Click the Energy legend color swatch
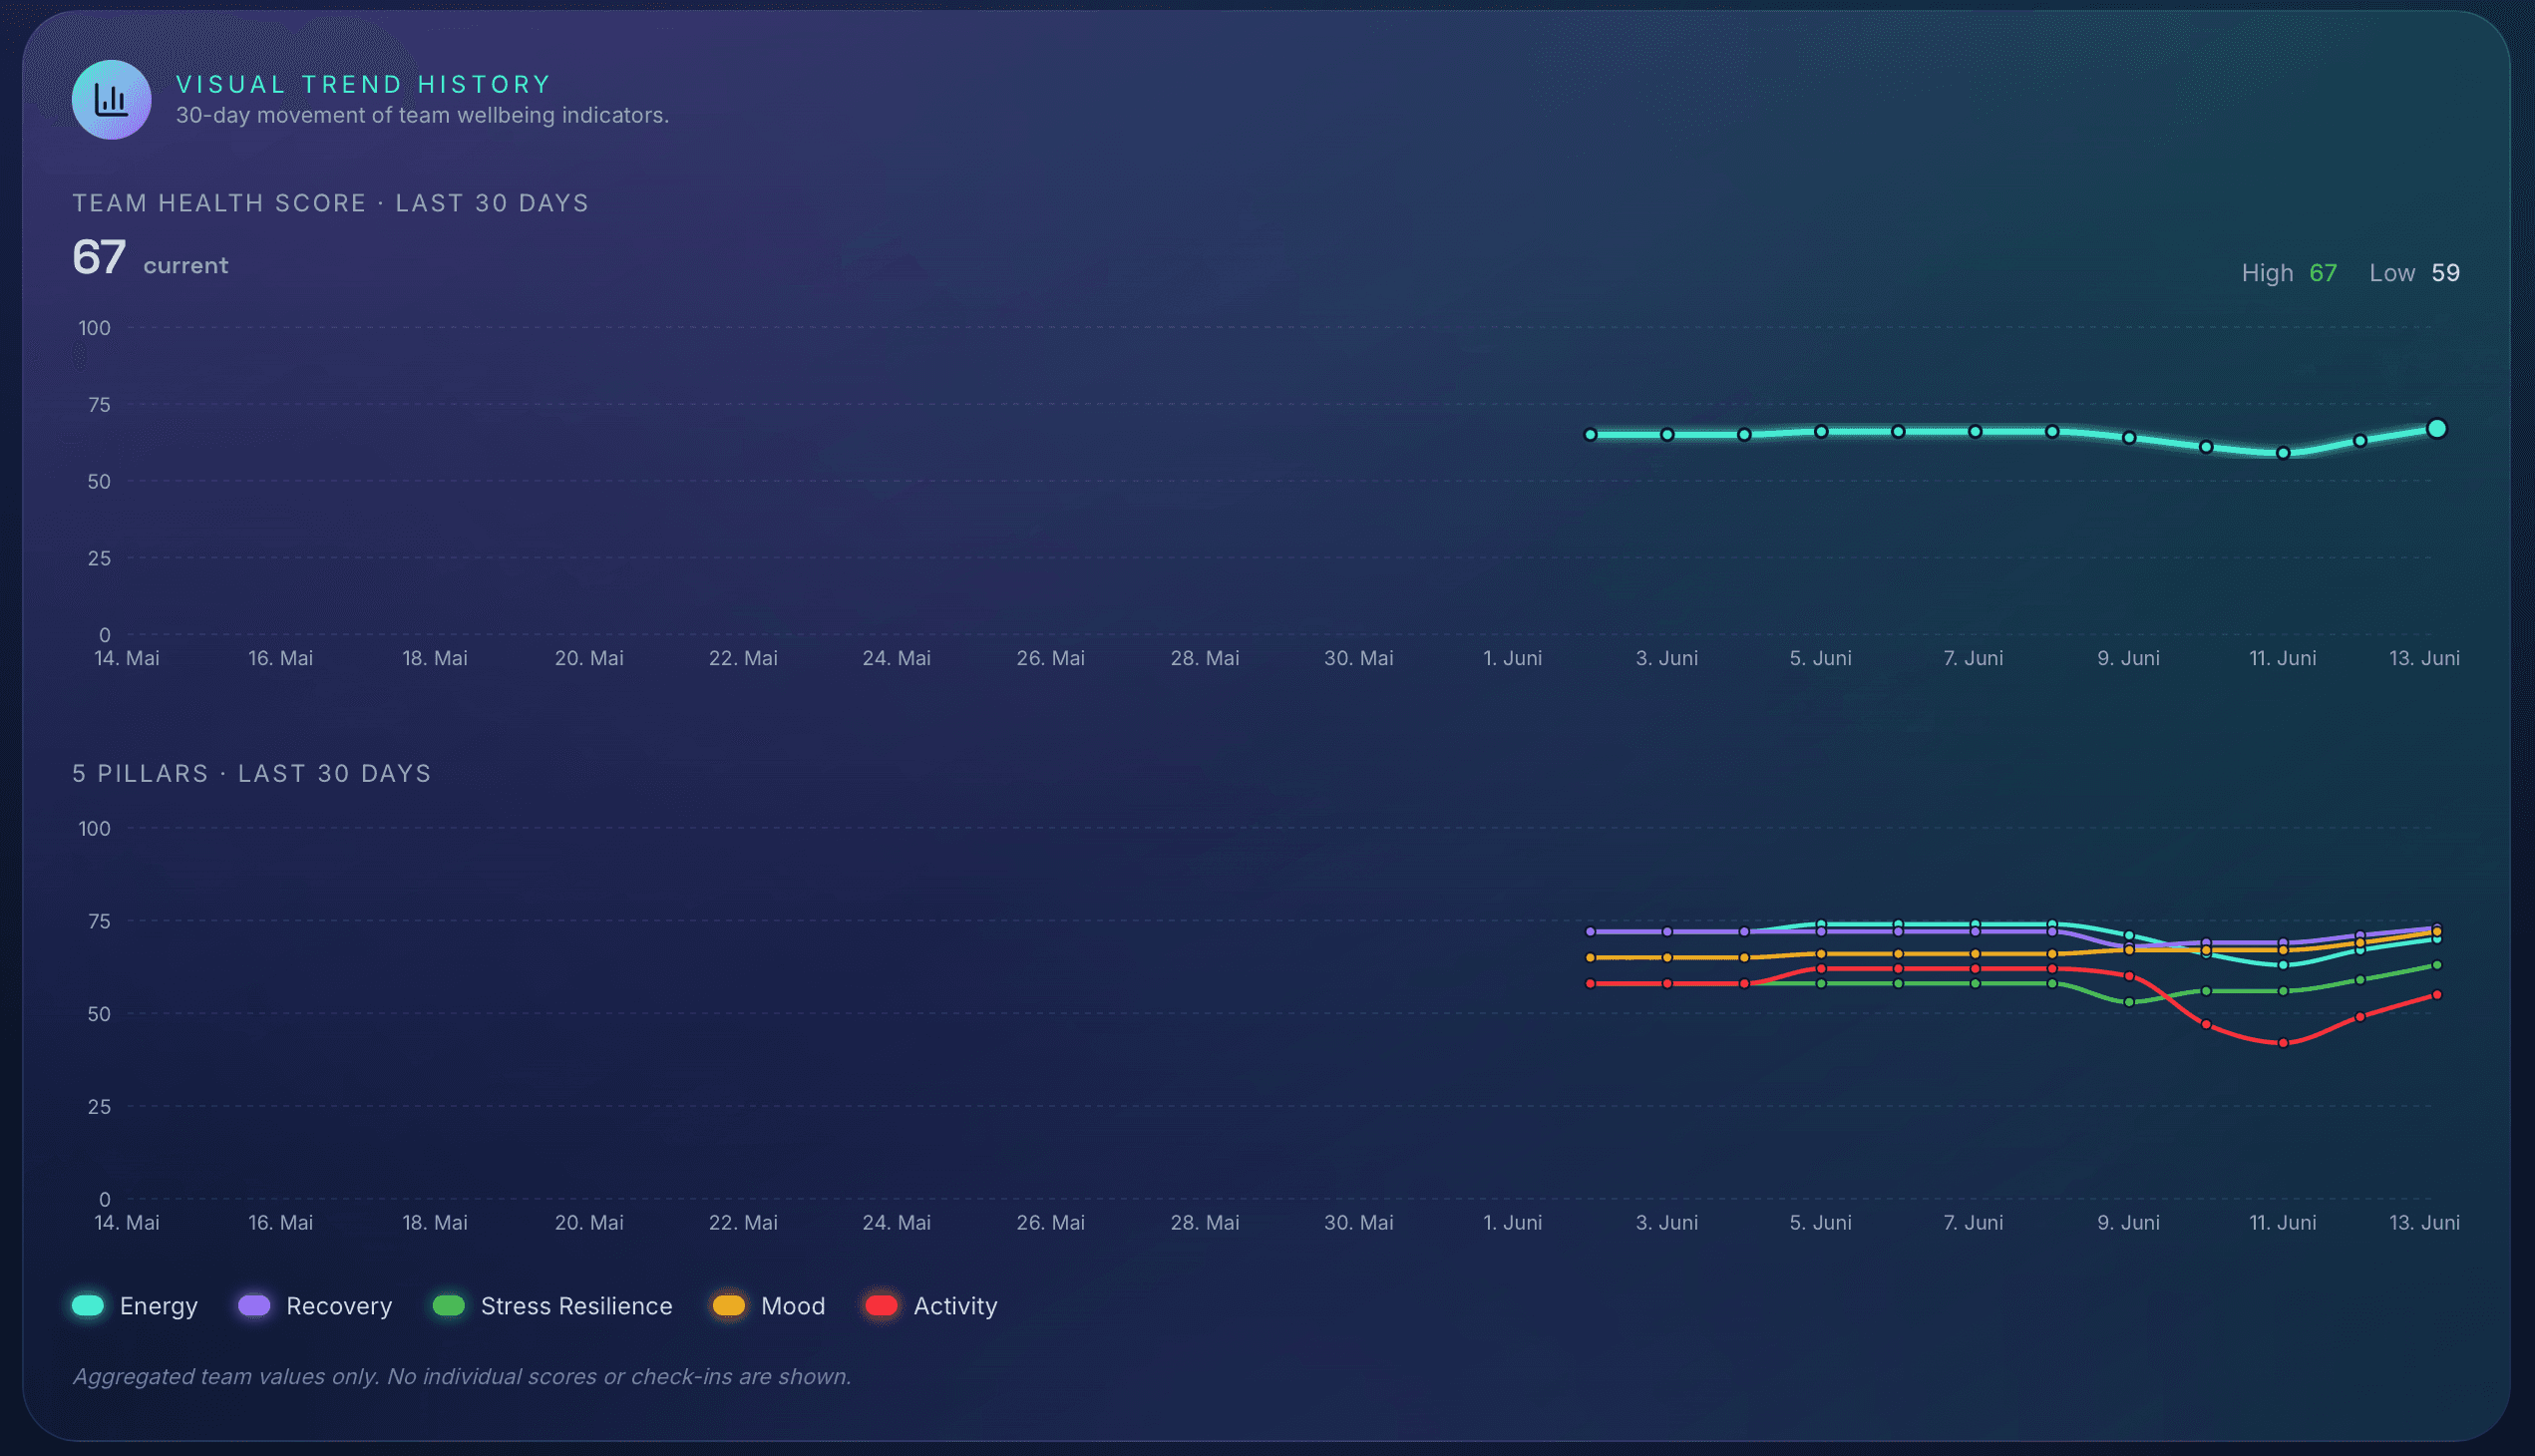Image resolution: width=2535 pixels, height=1456 pixels. [x=88, y=1305]
